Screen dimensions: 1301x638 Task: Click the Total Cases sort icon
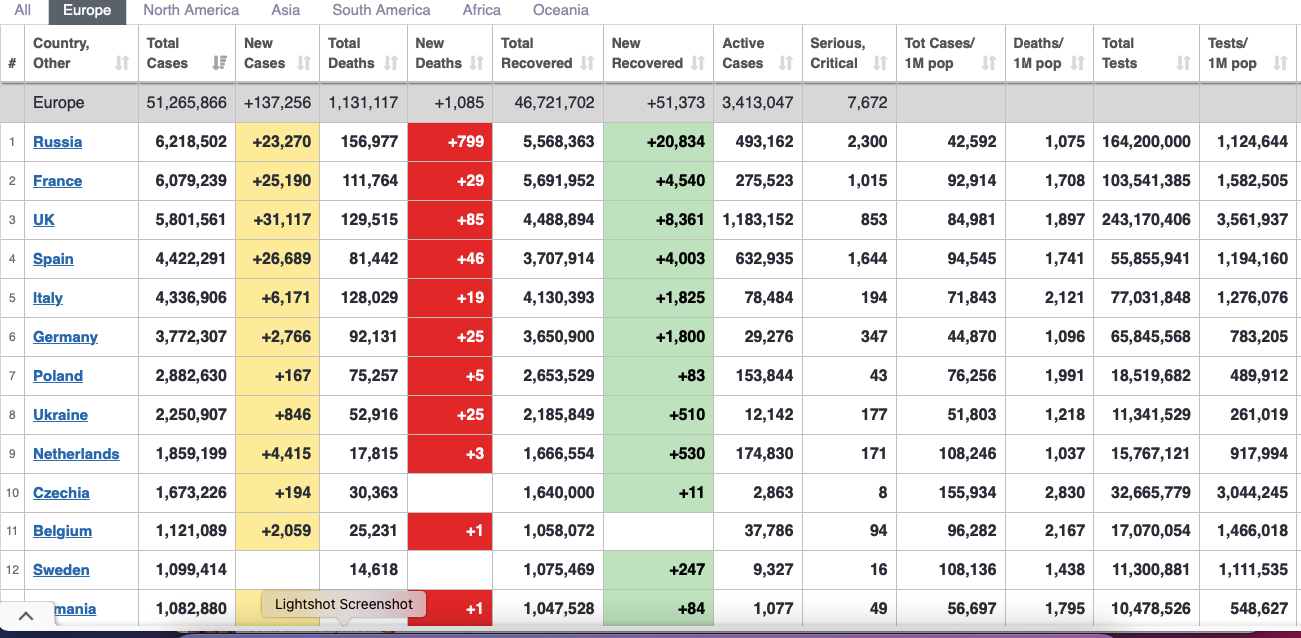219,63
